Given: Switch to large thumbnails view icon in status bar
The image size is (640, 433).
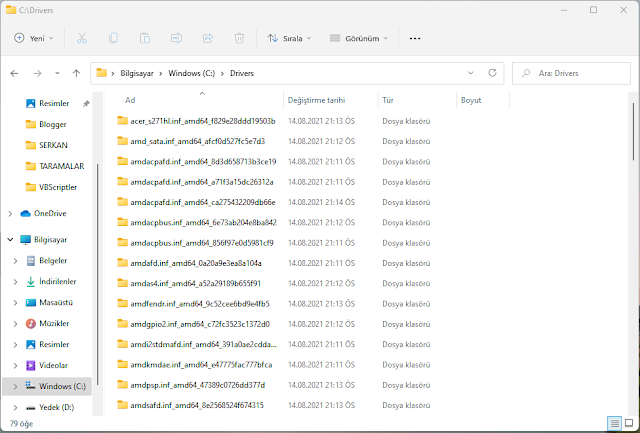Looking at the screenshot, I should tap(629, 423).
